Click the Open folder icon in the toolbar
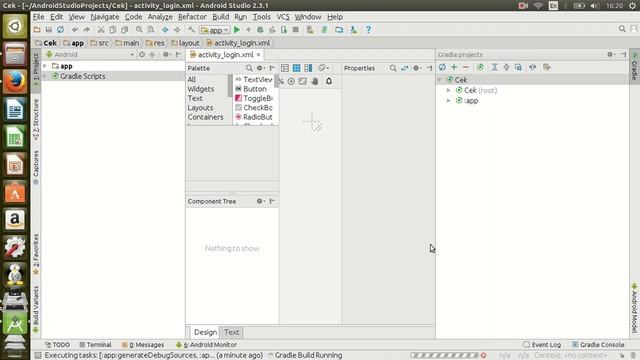The image size is (640, 360). point(37,30)
